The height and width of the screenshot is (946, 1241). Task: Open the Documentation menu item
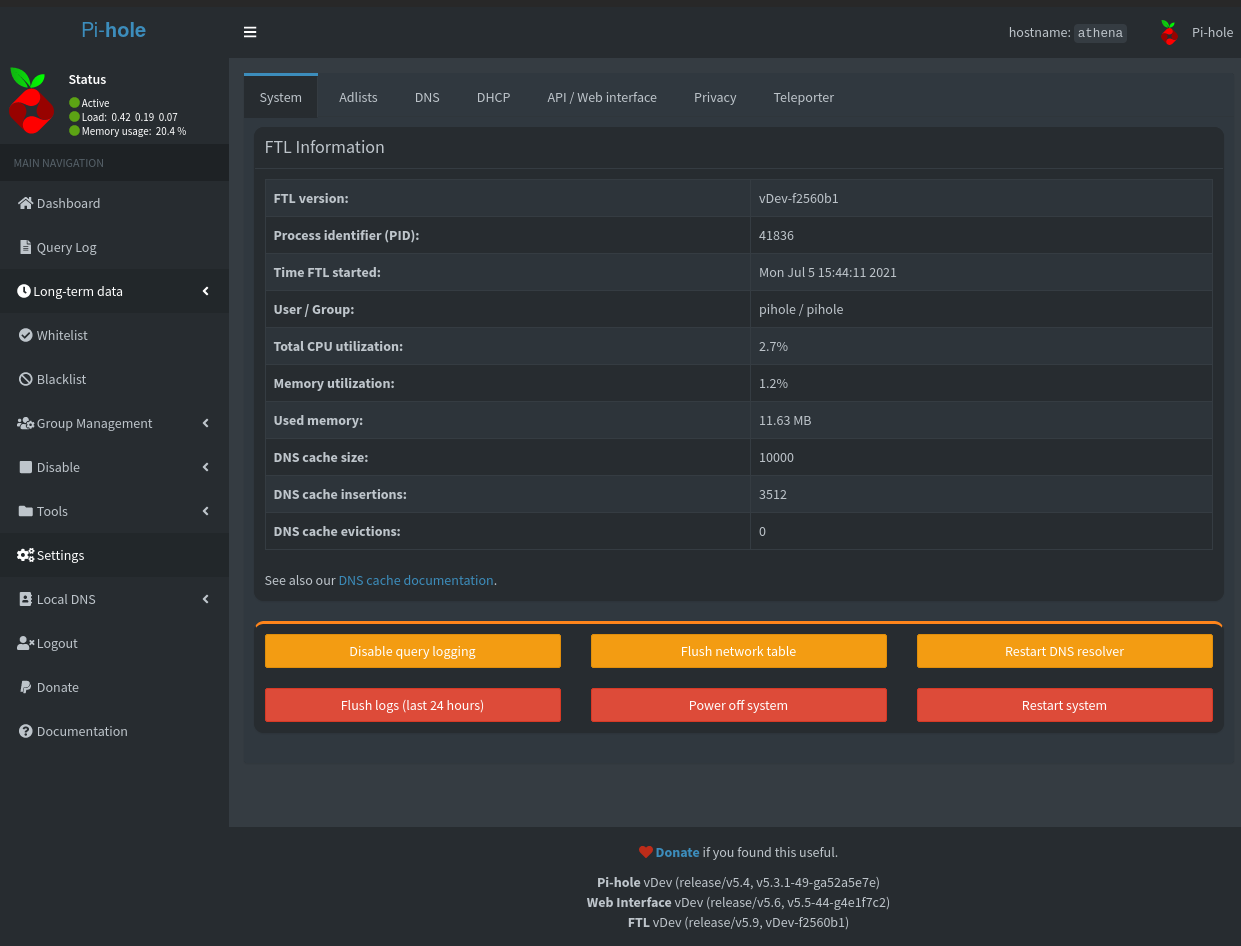tap(114, 731)
